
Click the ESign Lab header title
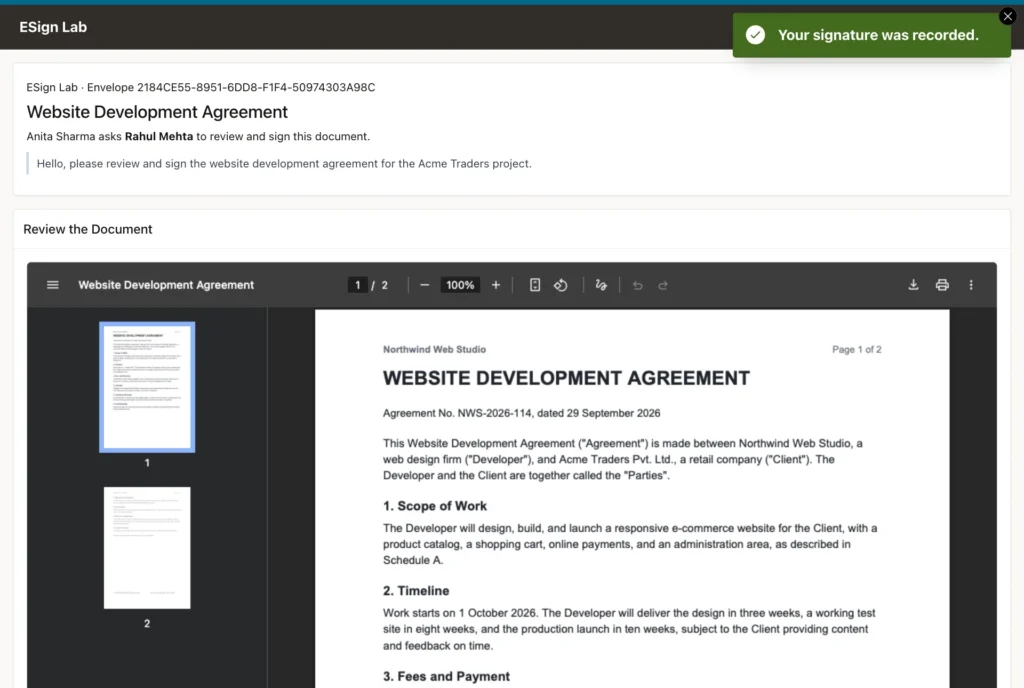pos(53,27)
